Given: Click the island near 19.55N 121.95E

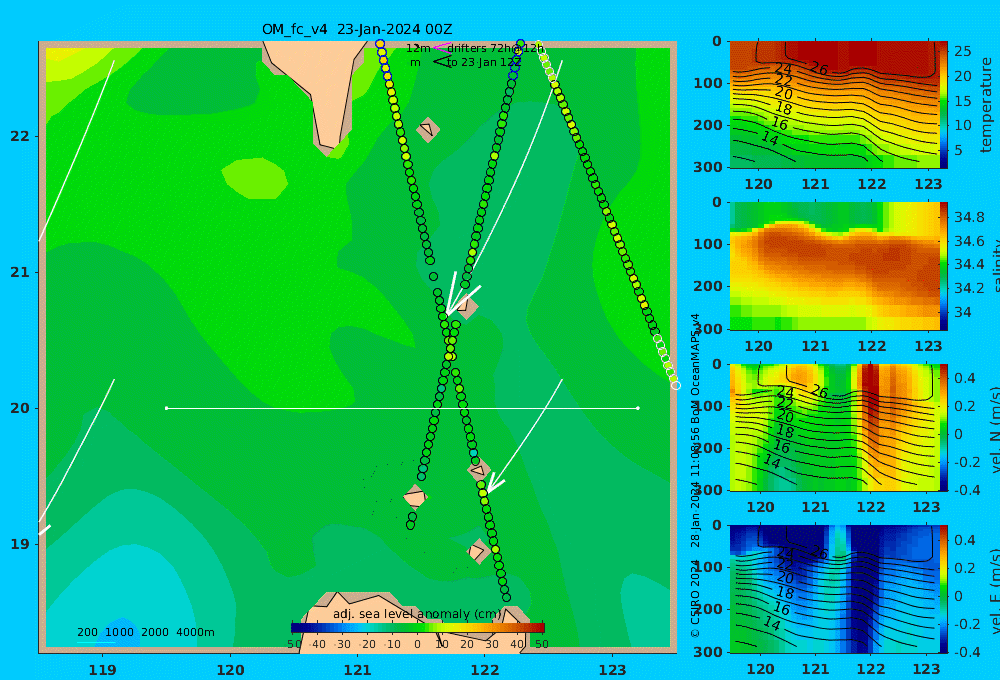Looking at the screenshot, I should pos(479,470).
